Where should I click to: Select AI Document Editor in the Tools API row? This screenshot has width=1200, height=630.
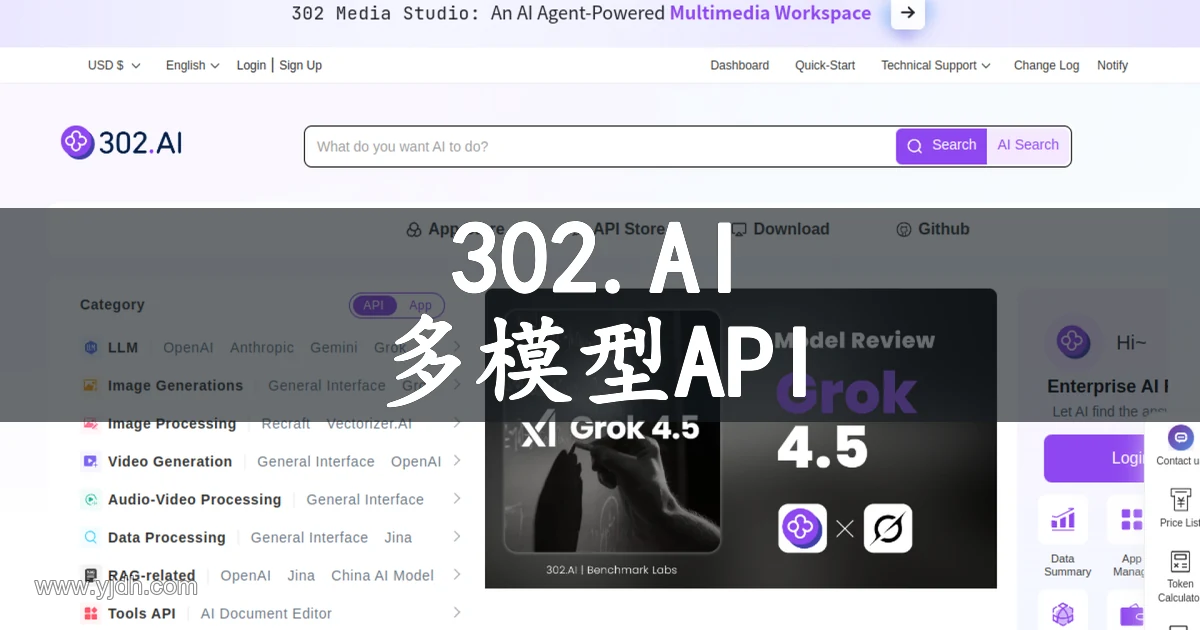(266, 614)
